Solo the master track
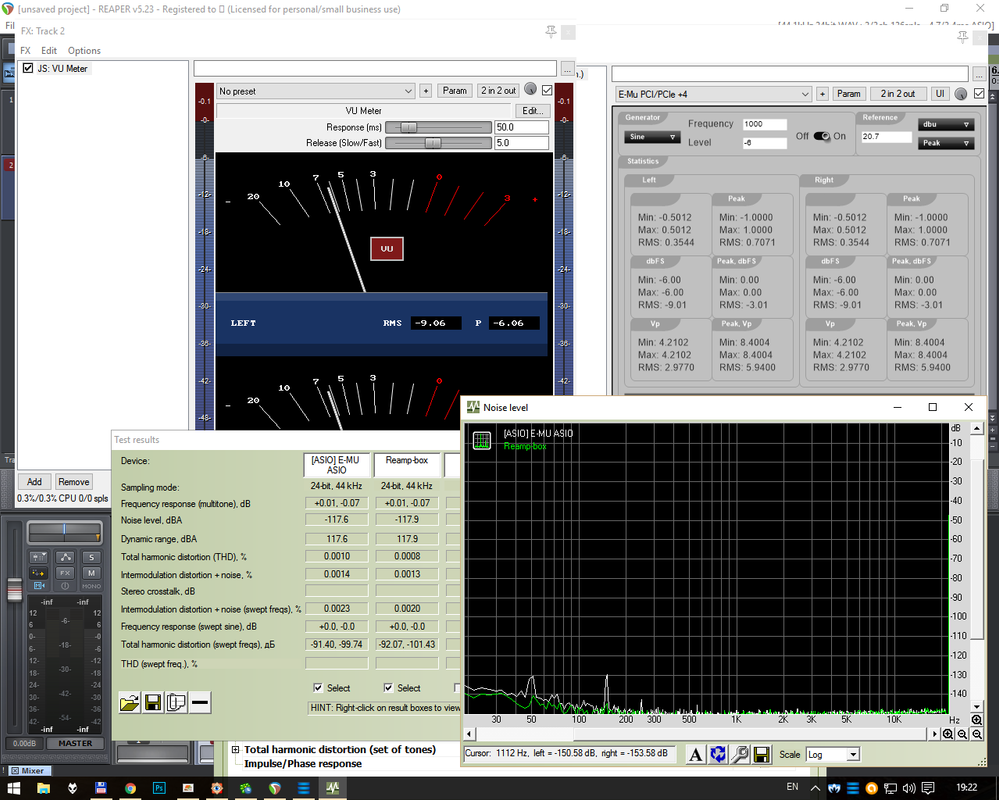Screen dimensions: 999x800 click(91, 557)
